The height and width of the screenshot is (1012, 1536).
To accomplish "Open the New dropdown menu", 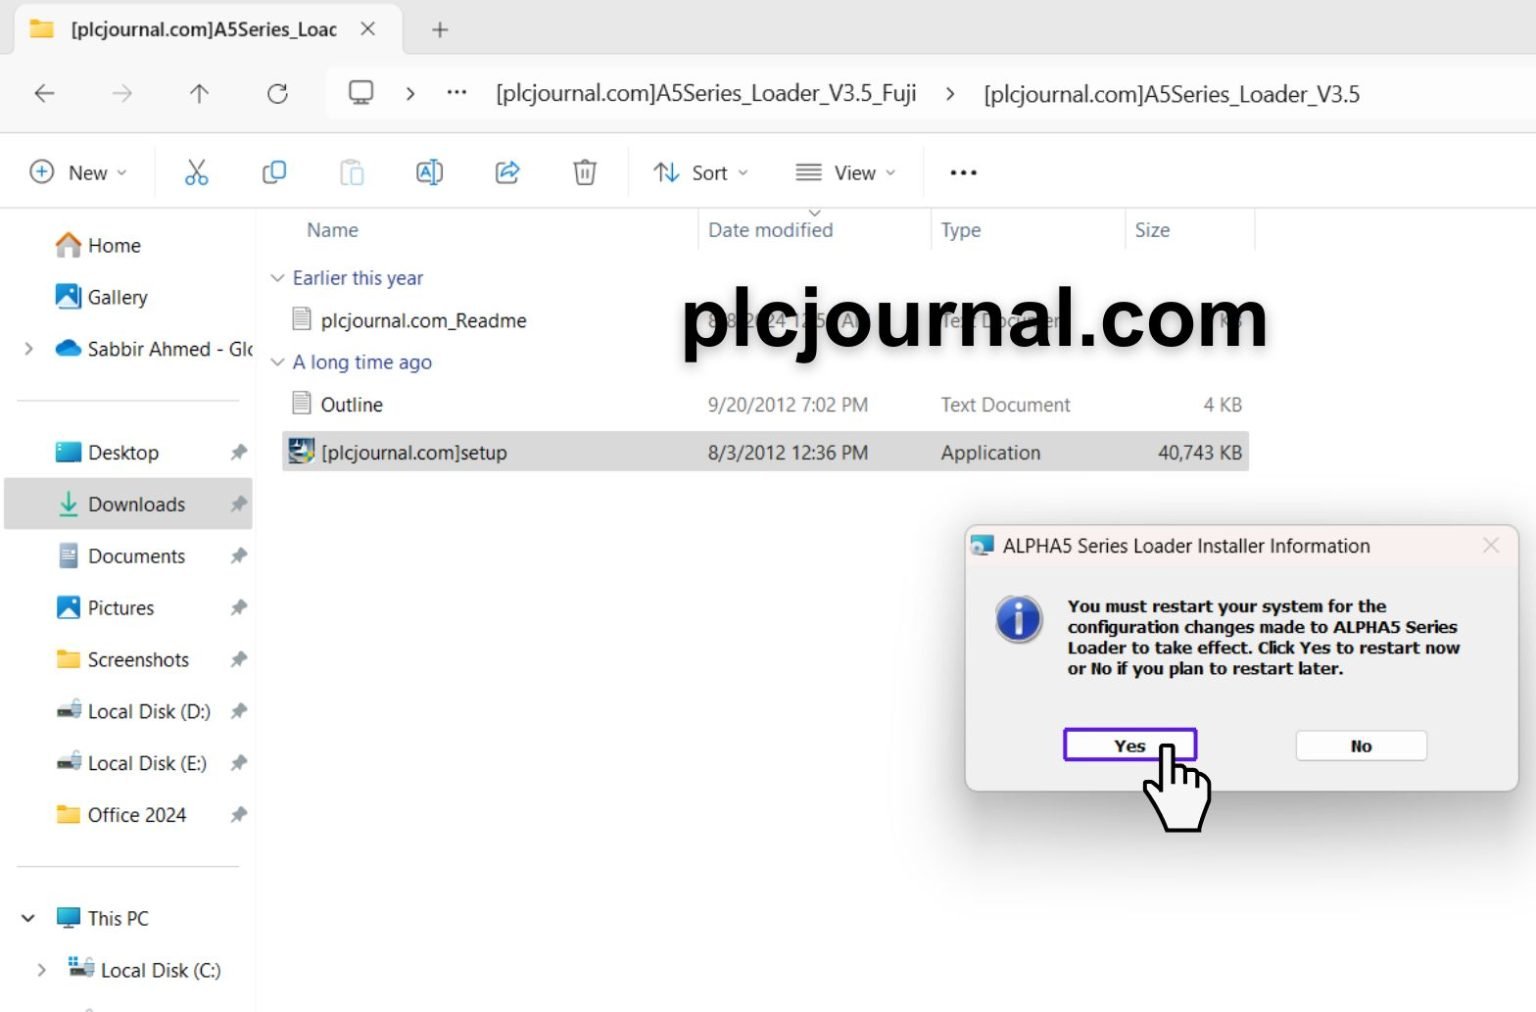I will point(78,173).
